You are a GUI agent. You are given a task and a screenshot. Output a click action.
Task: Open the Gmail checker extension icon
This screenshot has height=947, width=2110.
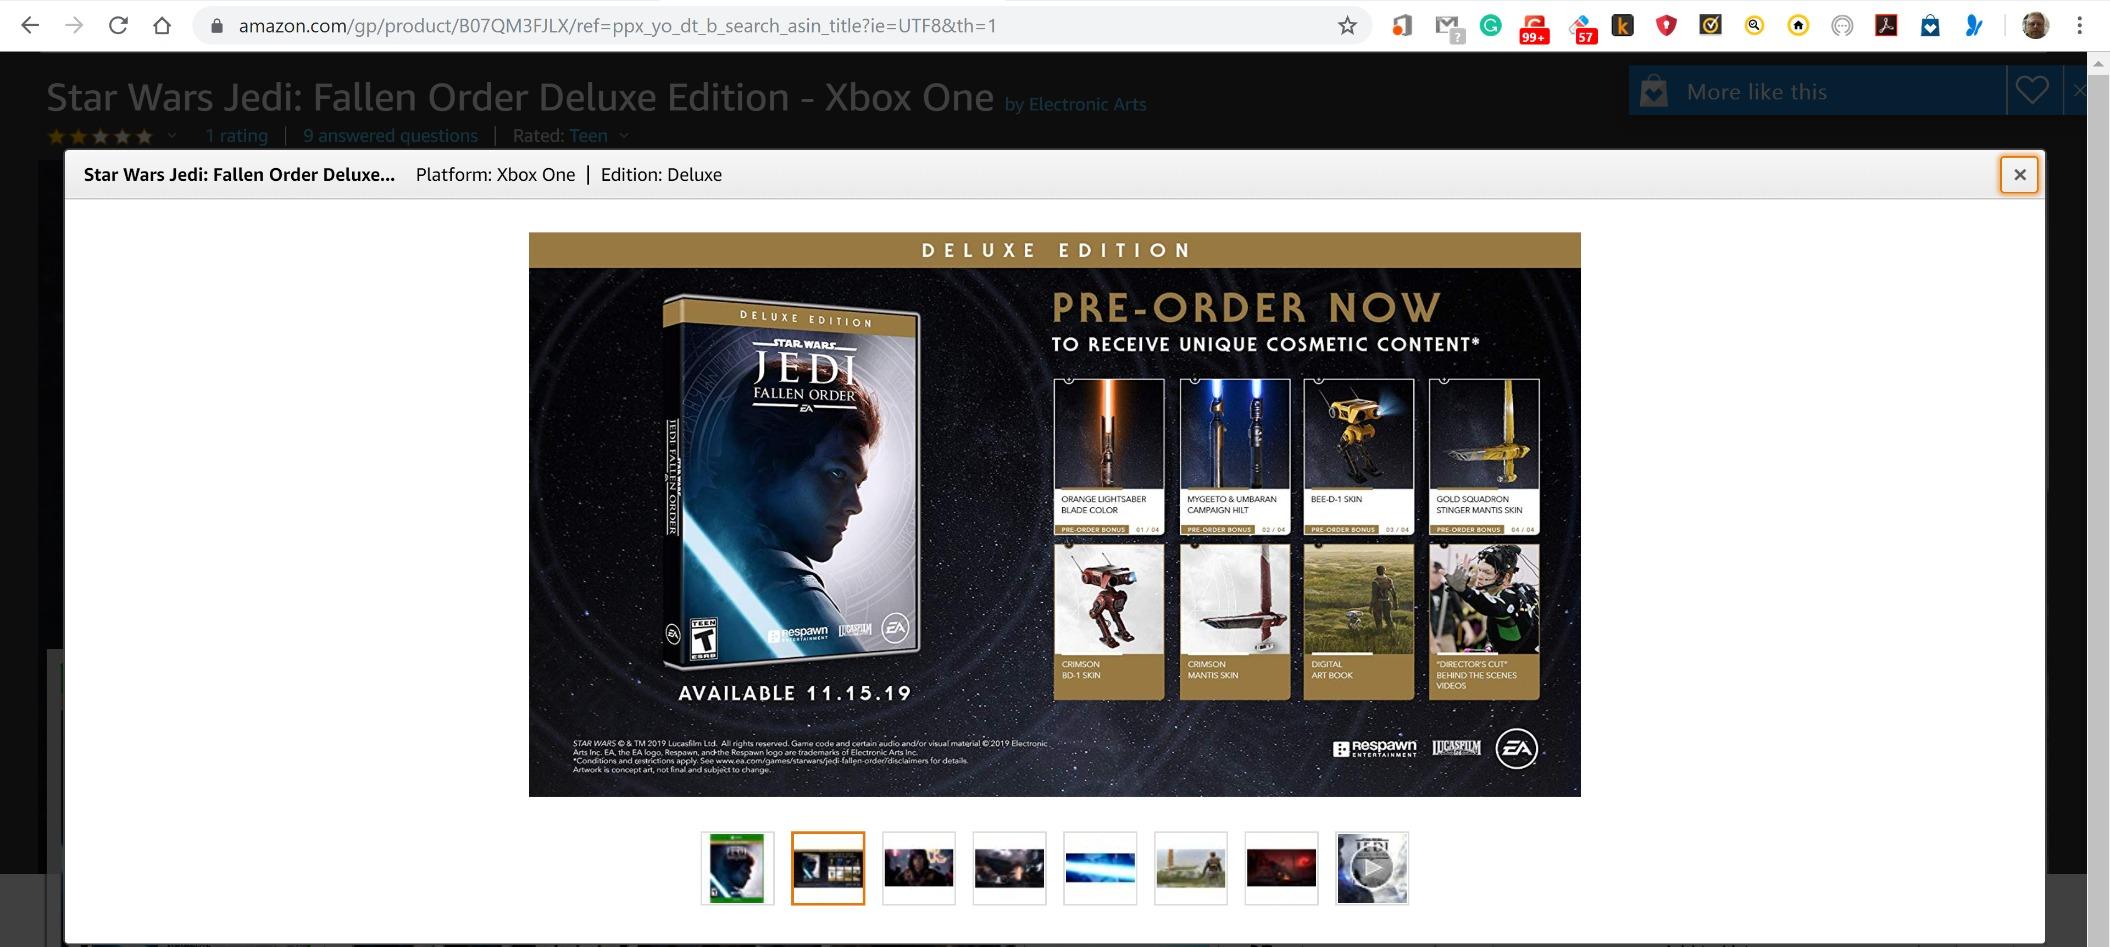1447,27
